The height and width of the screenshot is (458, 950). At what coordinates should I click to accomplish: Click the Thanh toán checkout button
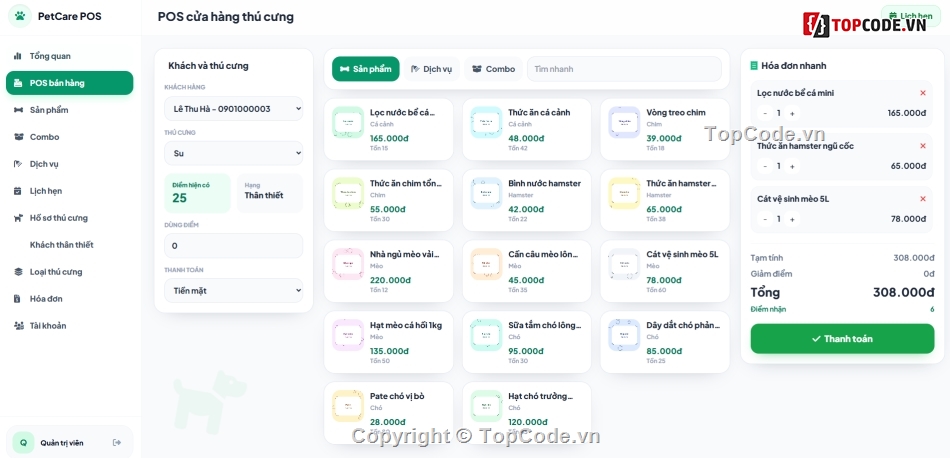pyautogui.click(x=842, y=339)
